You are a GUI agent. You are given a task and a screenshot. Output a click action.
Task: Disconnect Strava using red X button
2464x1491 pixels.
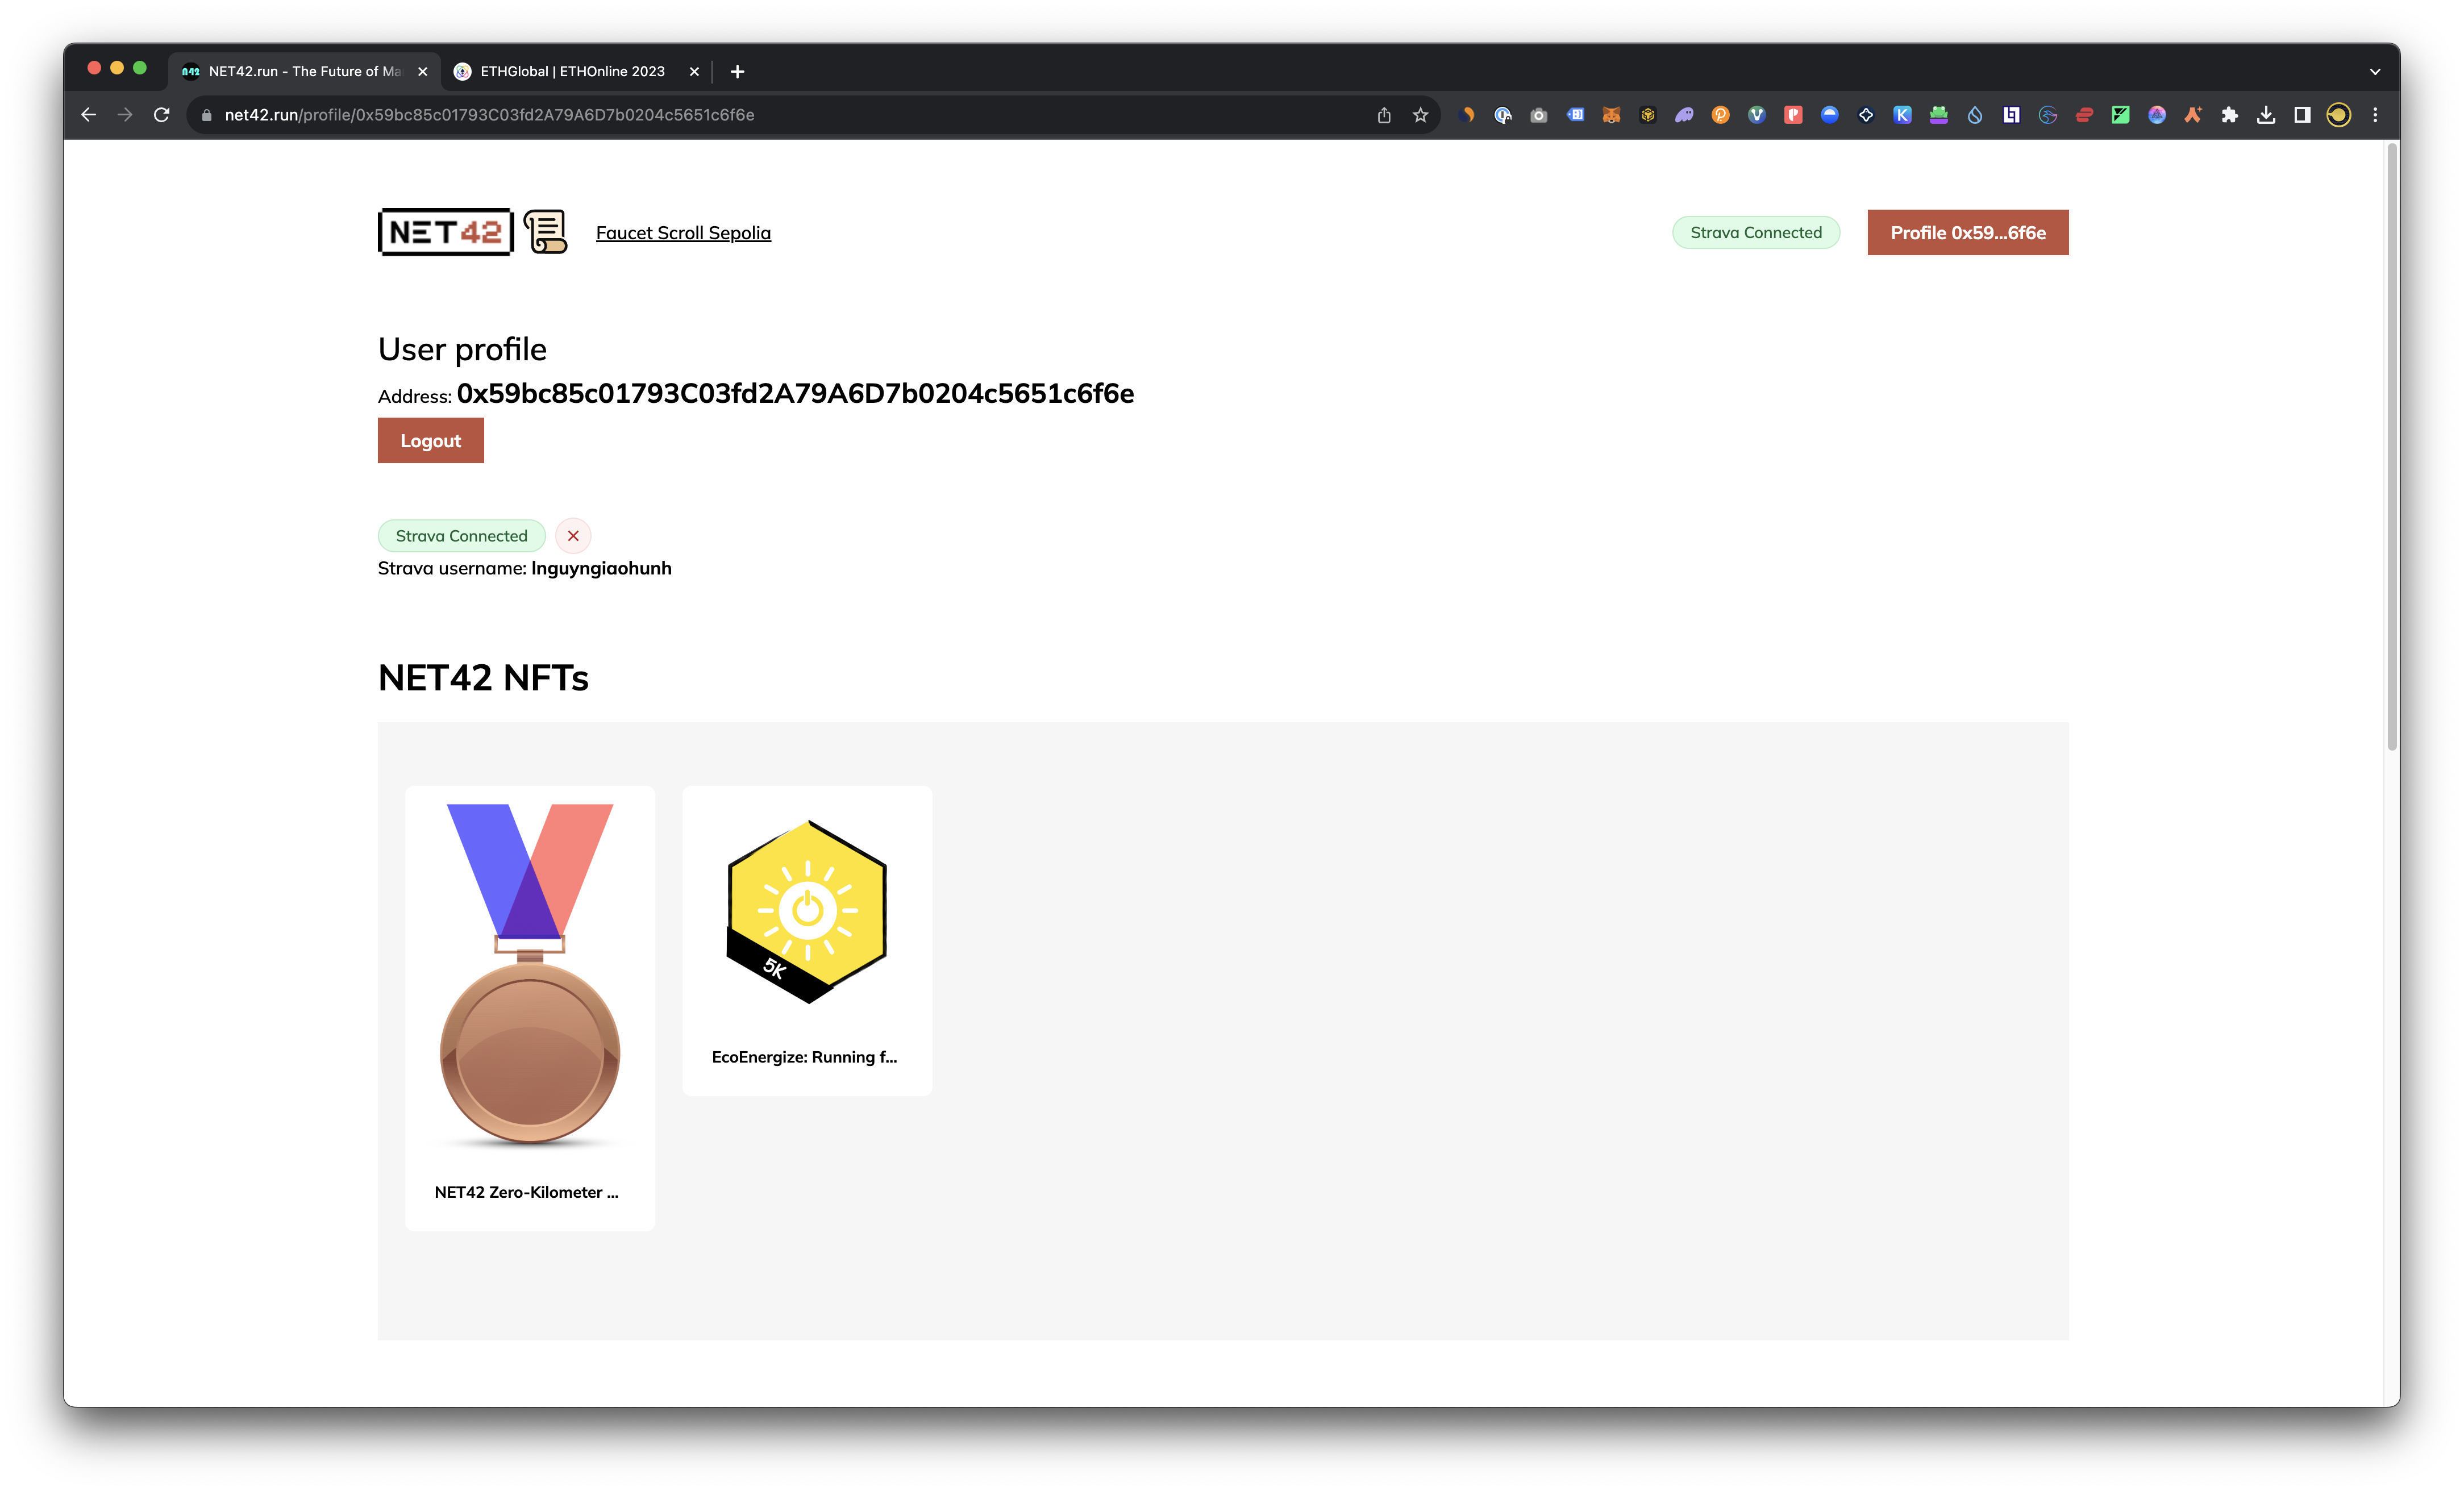pyautogui.click(x=573, y=536)
